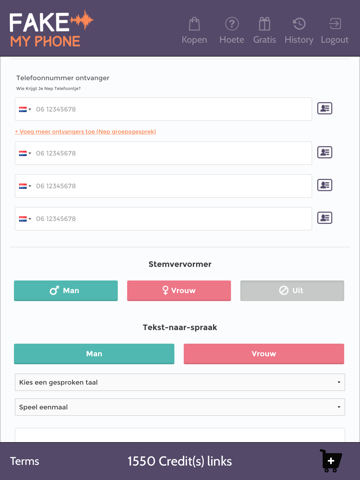Click the shopping cart plus icon
This screenshot has height=480, width=360.
tap(331, 461)
